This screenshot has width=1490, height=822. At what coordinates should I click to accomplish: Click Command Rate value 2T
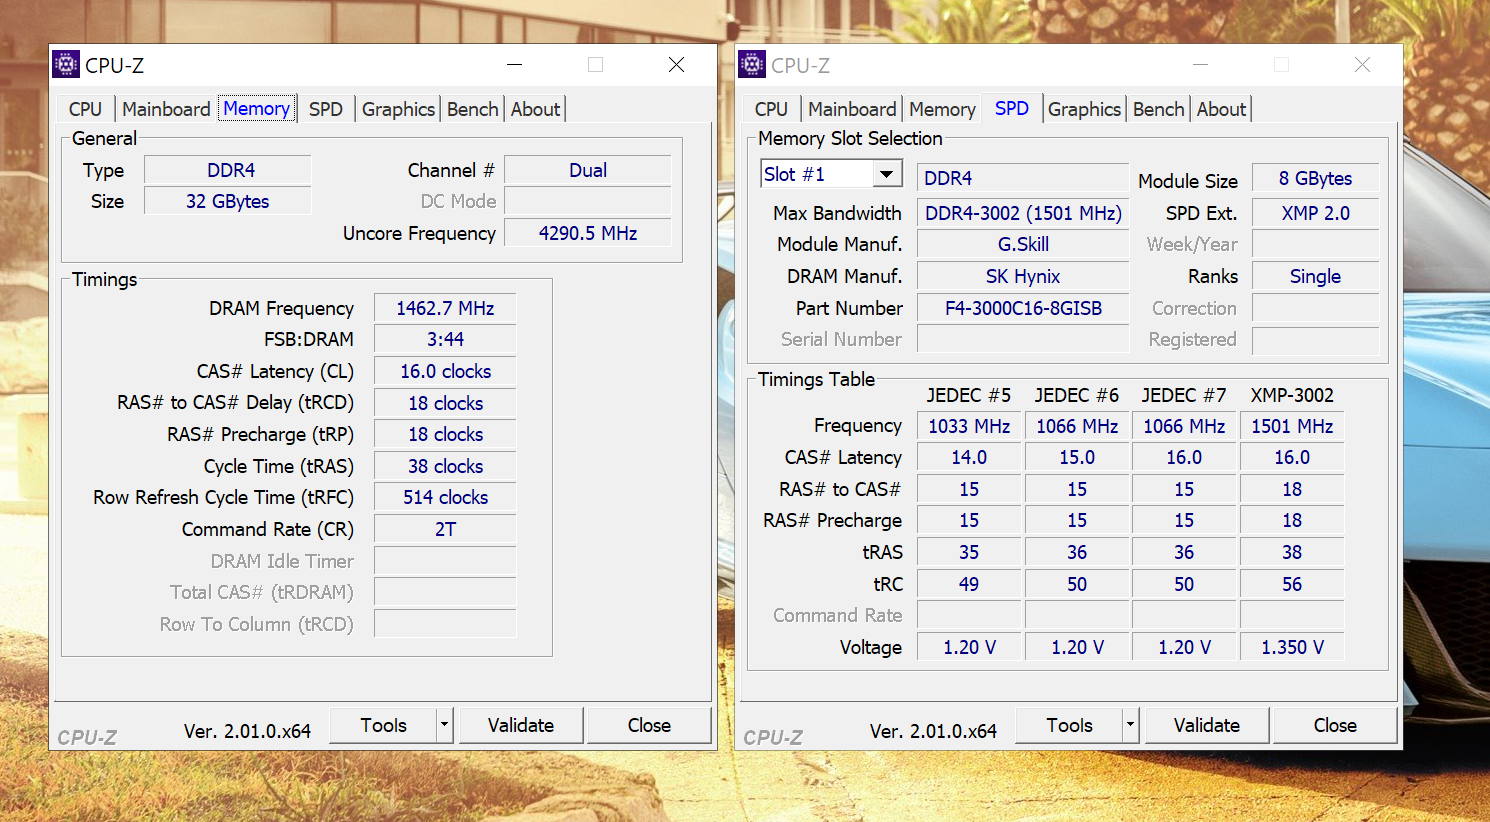[445, 529]
